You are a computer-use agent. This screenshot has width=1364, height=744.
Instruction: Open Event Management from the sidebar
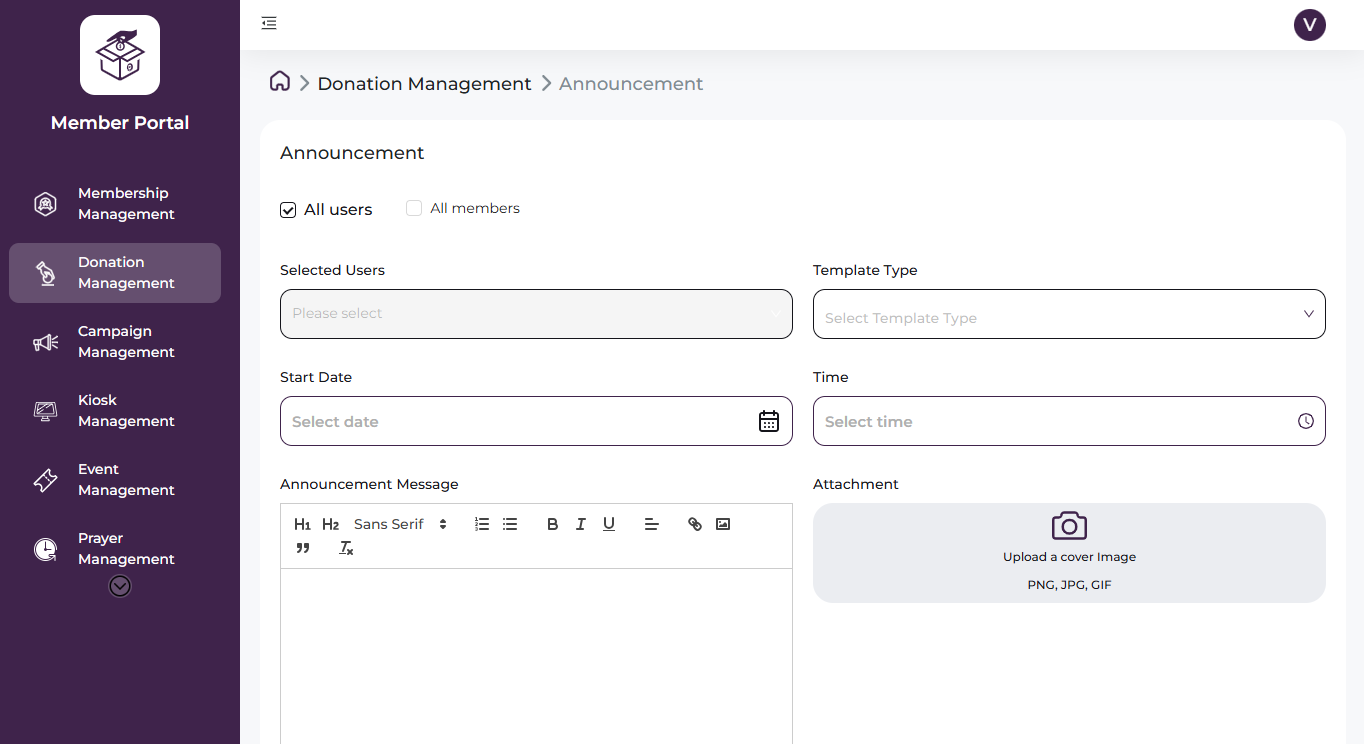point(114,479)
